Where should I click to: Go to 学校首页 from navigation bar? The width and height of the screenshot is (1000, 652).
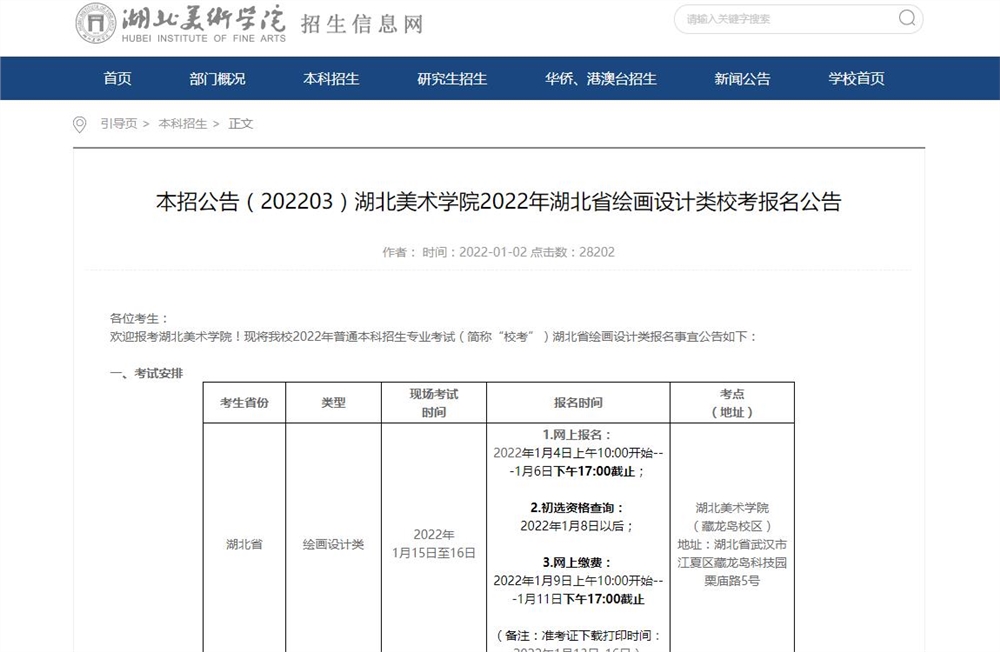tap(857, 78)
